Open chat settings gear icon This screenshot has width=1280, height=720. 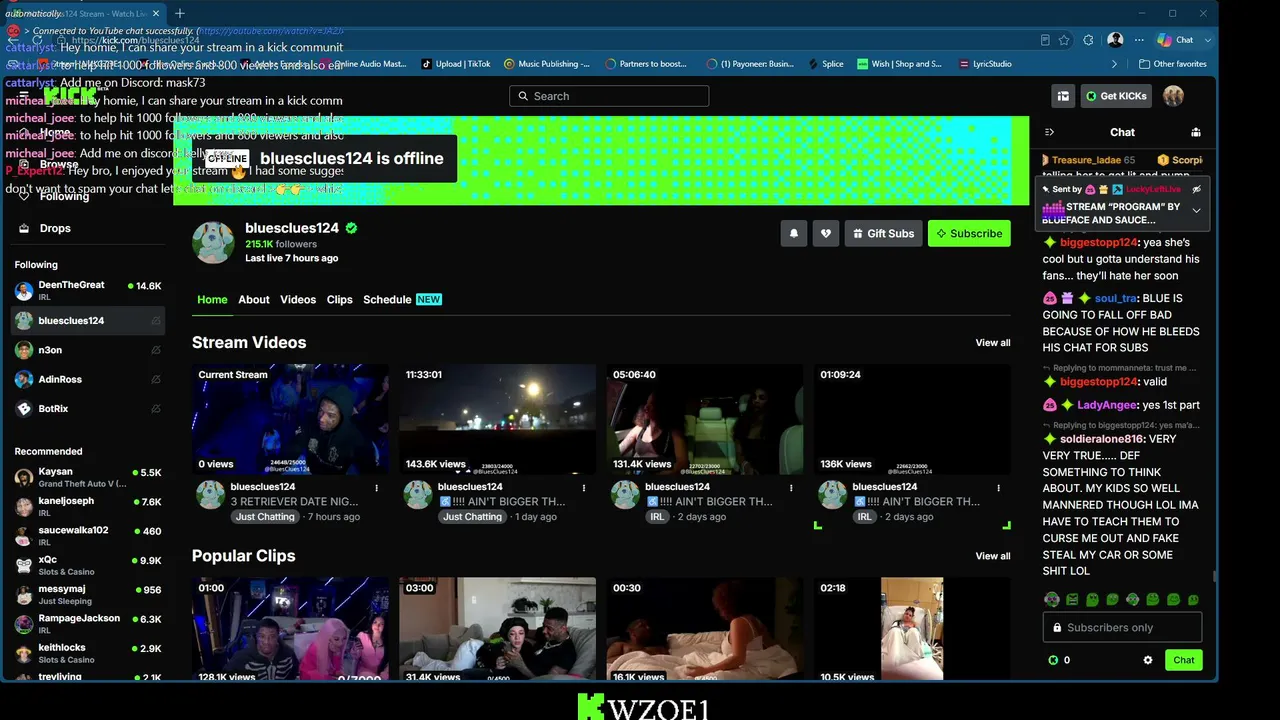coord(1148,660)
